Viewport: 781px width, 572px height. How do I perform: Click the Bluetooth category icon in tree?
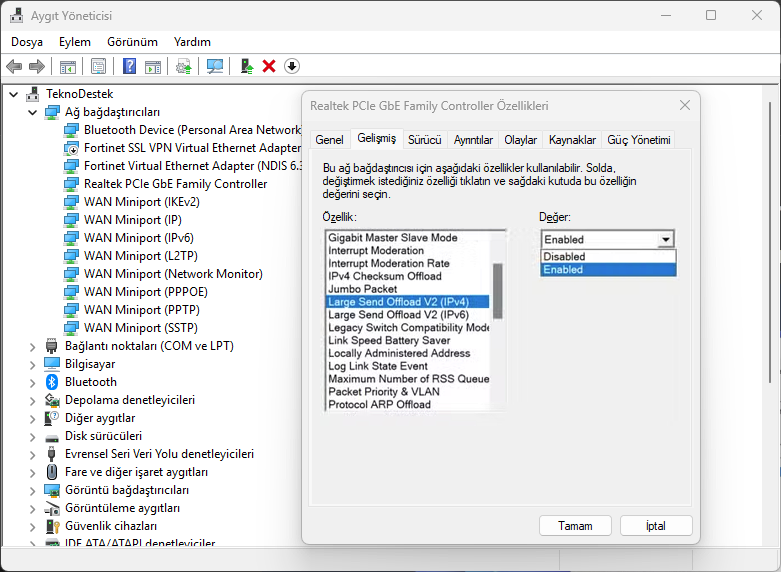pyautogui.click(x=52, y=382)
